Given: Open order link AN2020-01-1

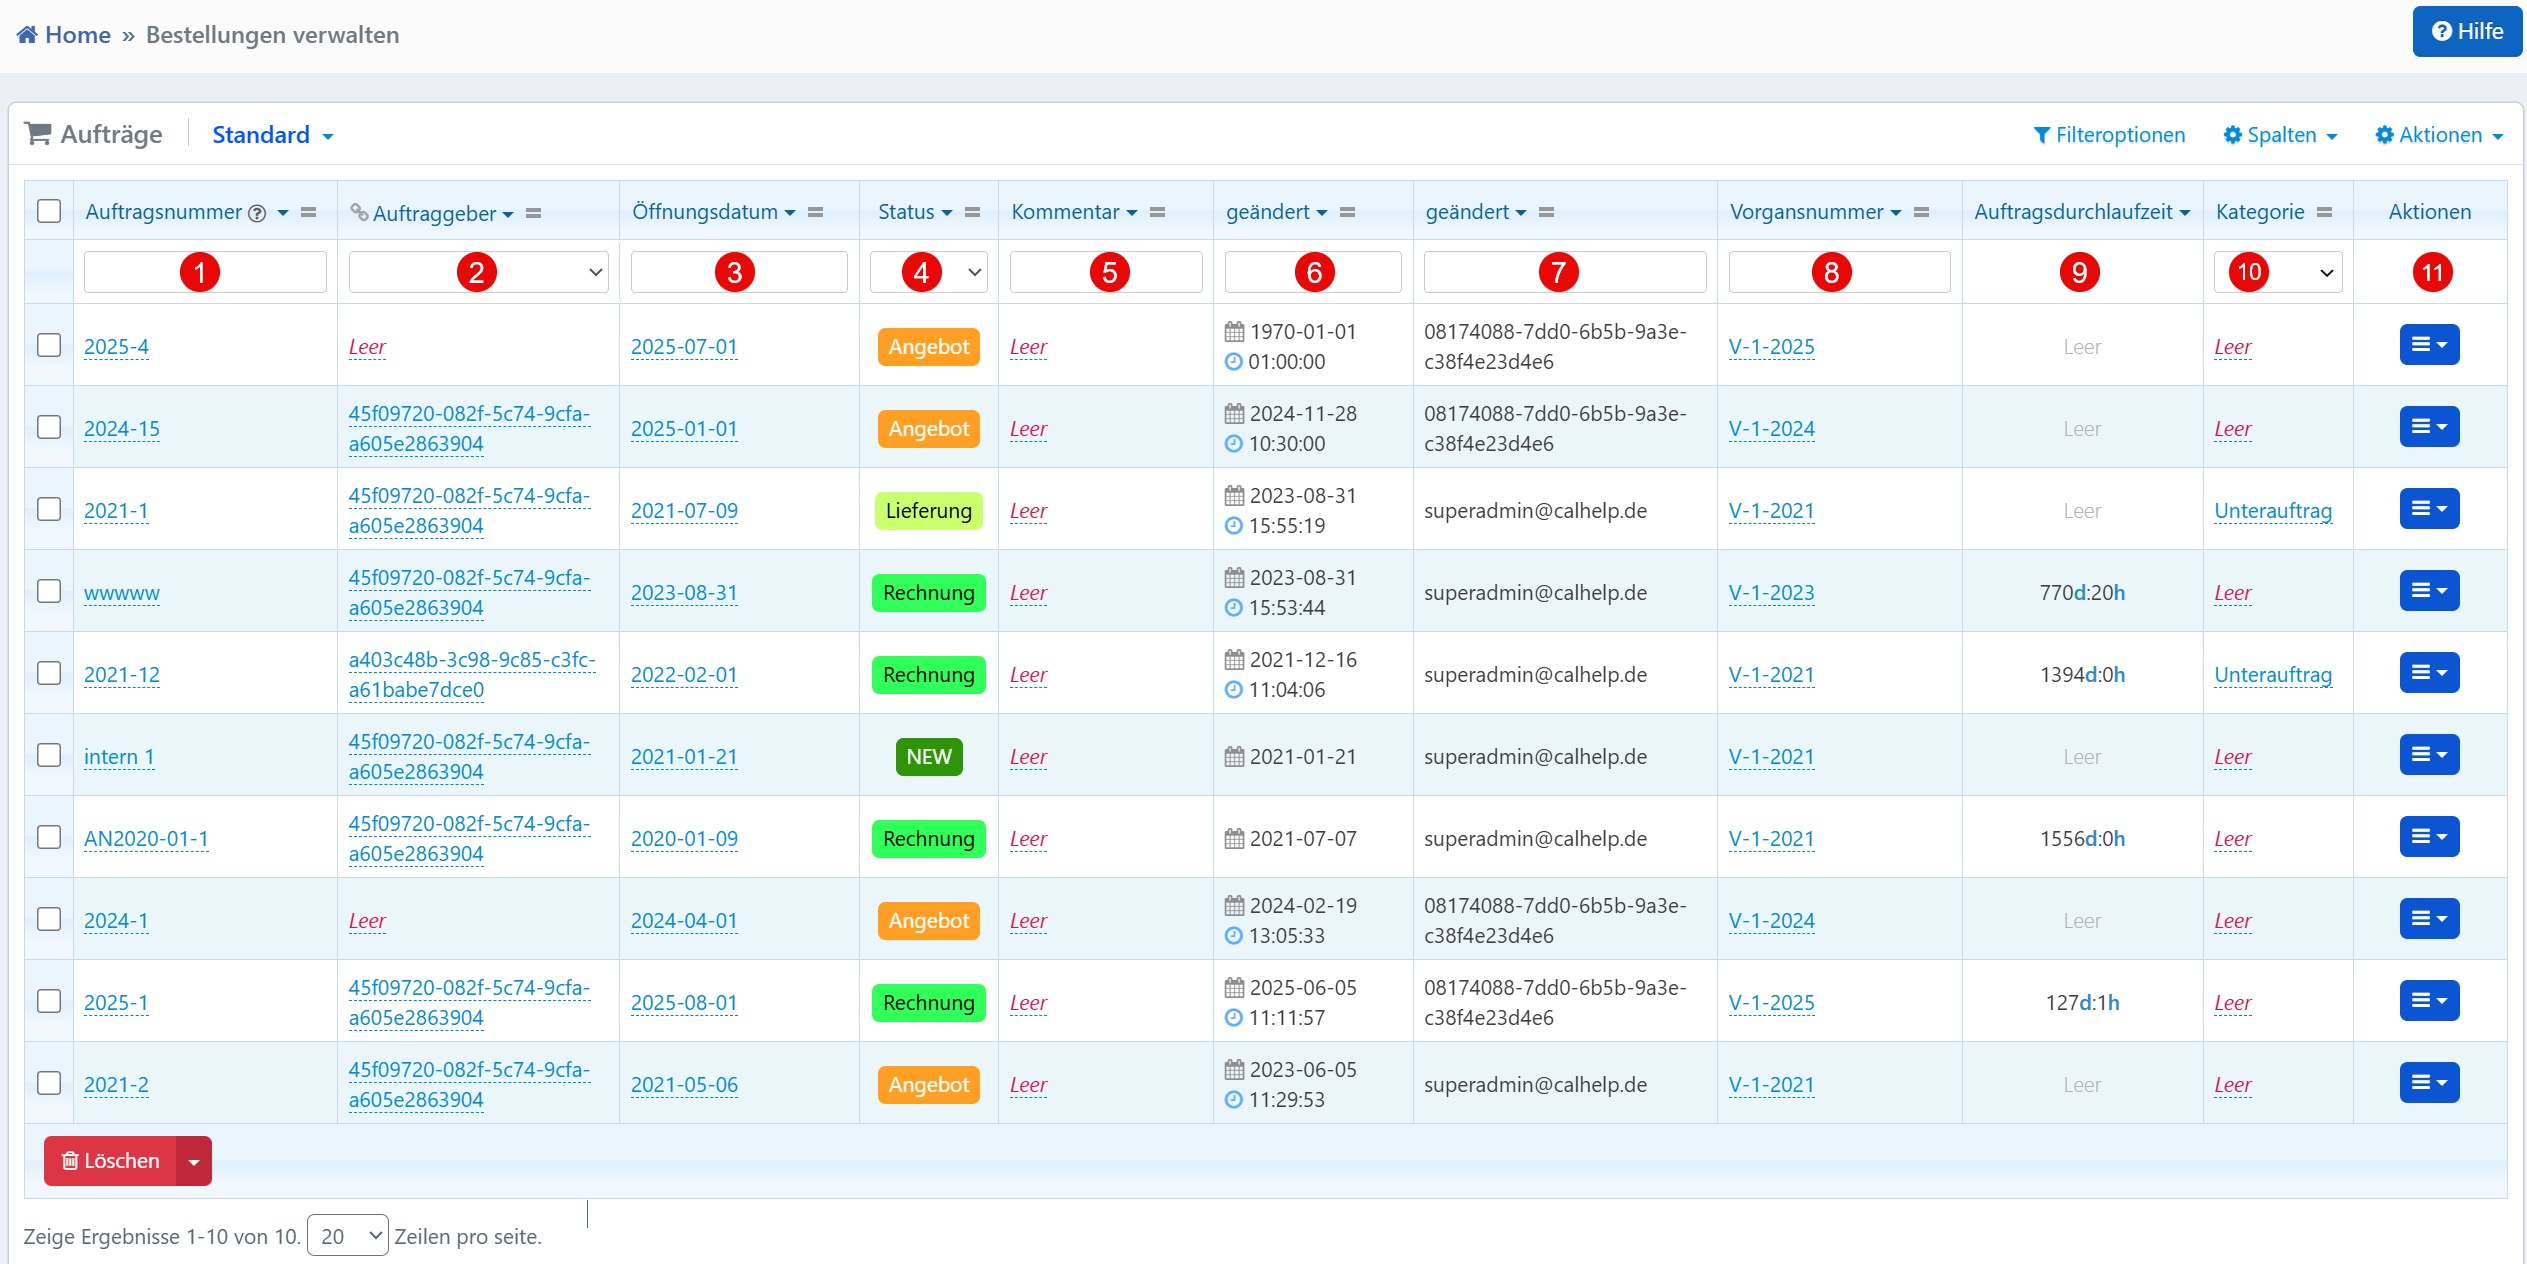Looking at the screenshot, I should (146, 838).
